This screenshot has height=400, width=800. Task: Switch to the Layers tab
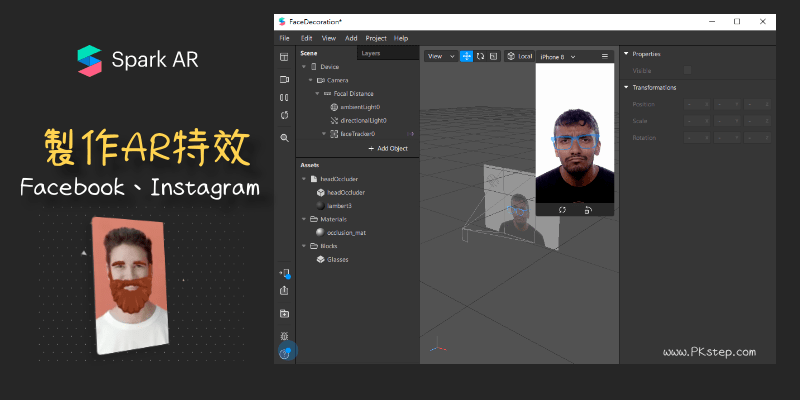click(x=388, y=53)
